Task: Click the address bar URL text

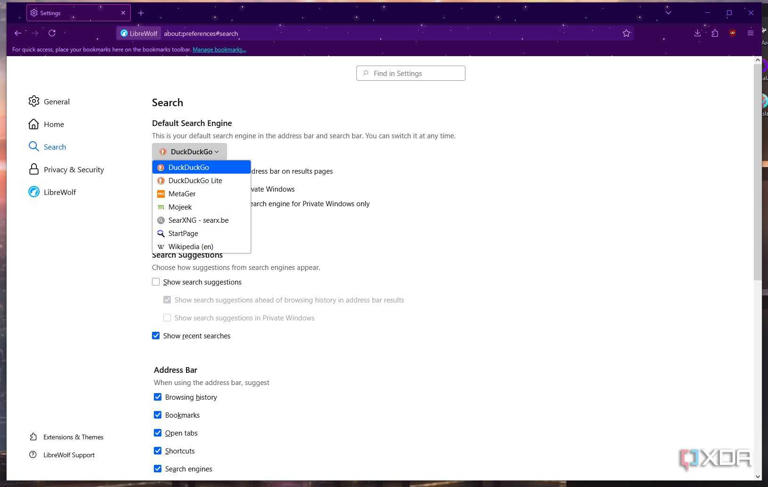Action: point(201,34)
